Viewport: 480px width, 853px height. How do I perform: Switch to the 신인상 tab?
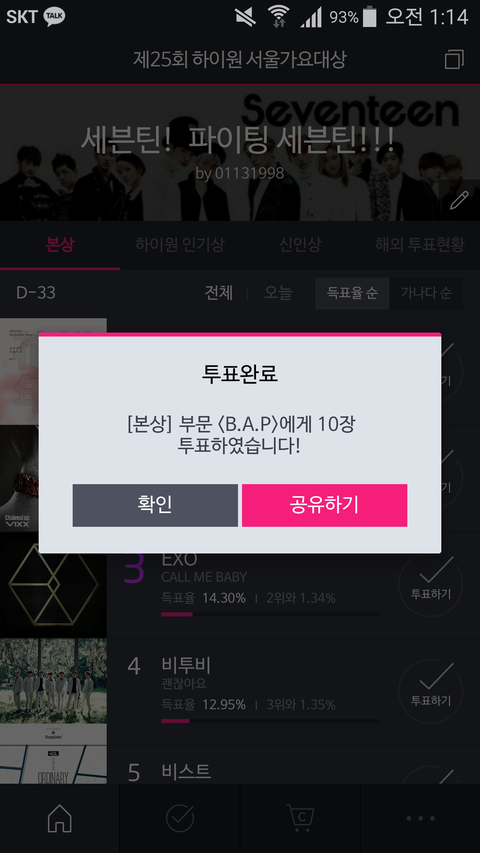300,245
